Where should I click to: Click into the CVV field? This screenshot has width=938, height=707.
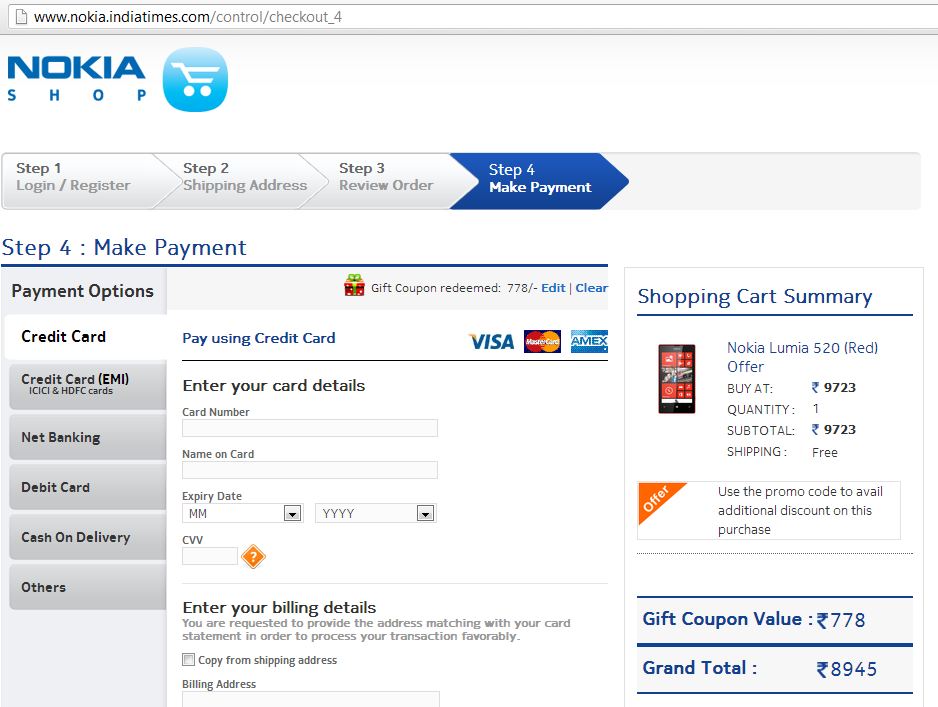click(210, 556)
